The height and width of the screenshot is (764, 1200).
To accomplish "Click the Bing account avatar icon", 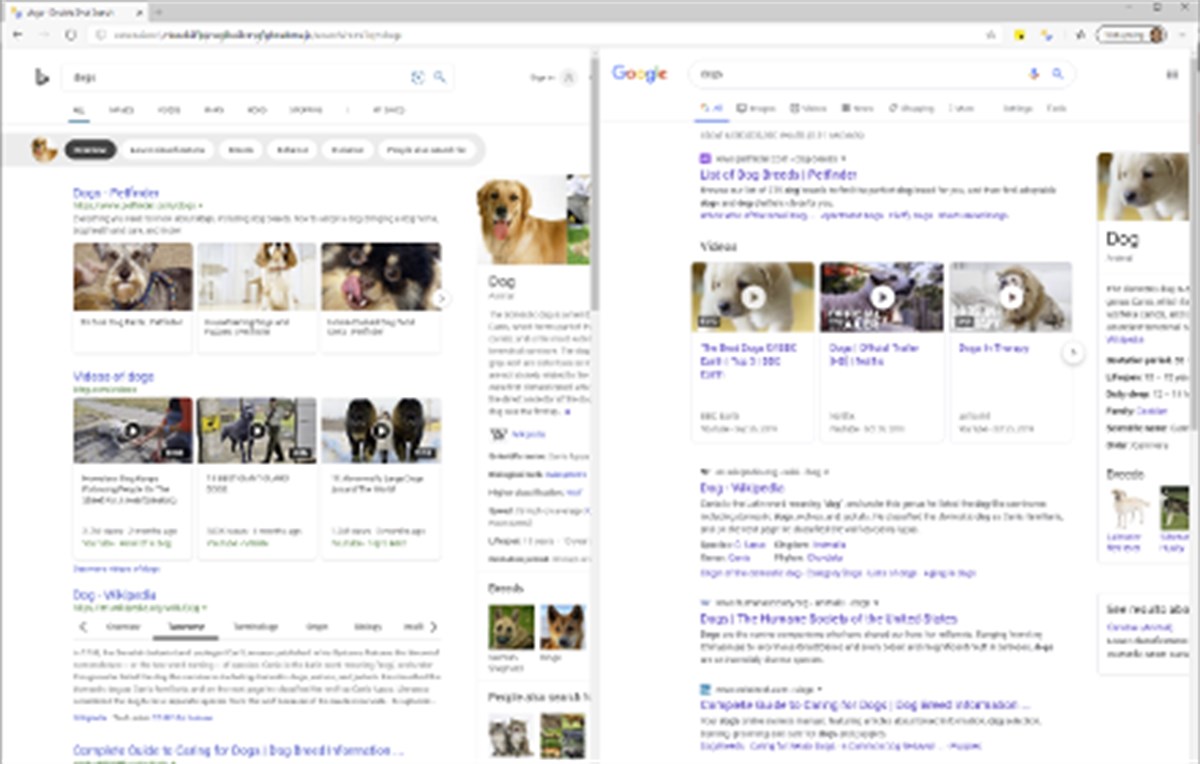I will click(x=569, y=77).
